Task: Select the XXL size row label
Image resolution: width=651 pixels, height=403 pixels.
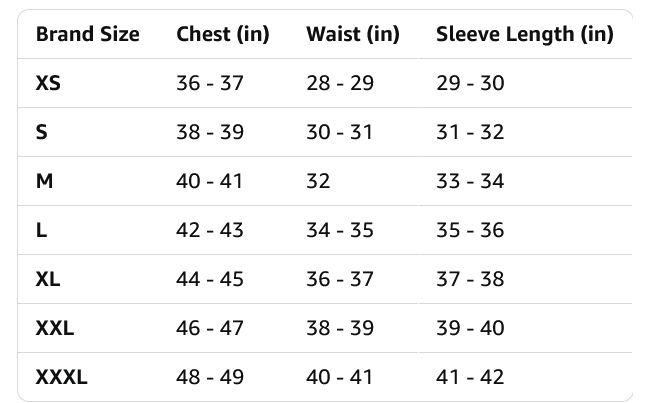Action: [55, 328]
